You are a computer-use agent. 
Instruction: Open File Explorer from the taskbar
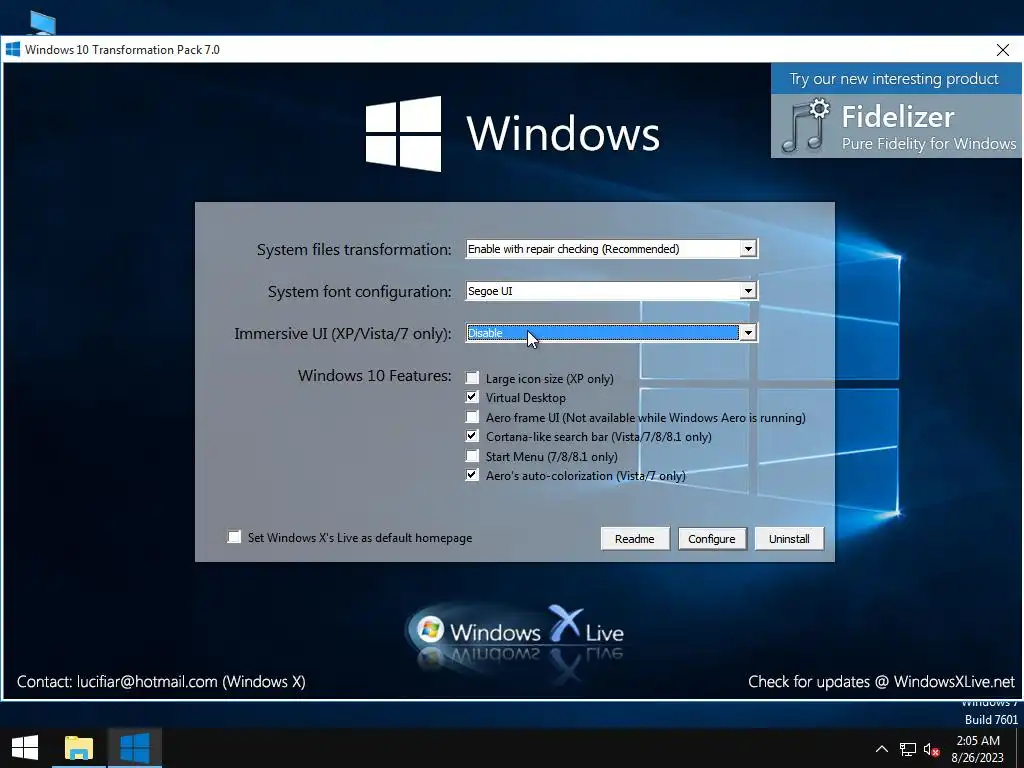click(x=78, y=748)
